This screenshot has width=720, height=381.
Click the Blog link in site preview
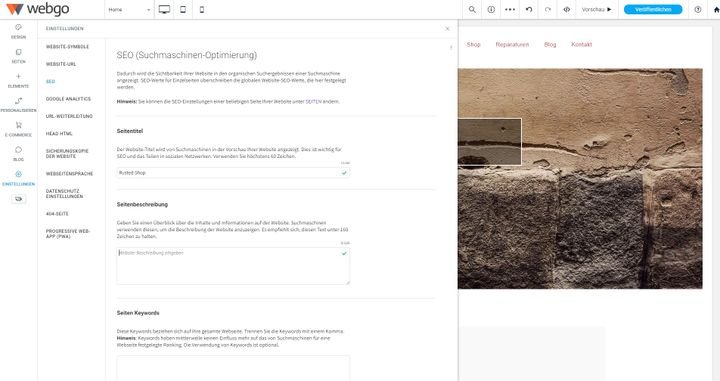550,45
